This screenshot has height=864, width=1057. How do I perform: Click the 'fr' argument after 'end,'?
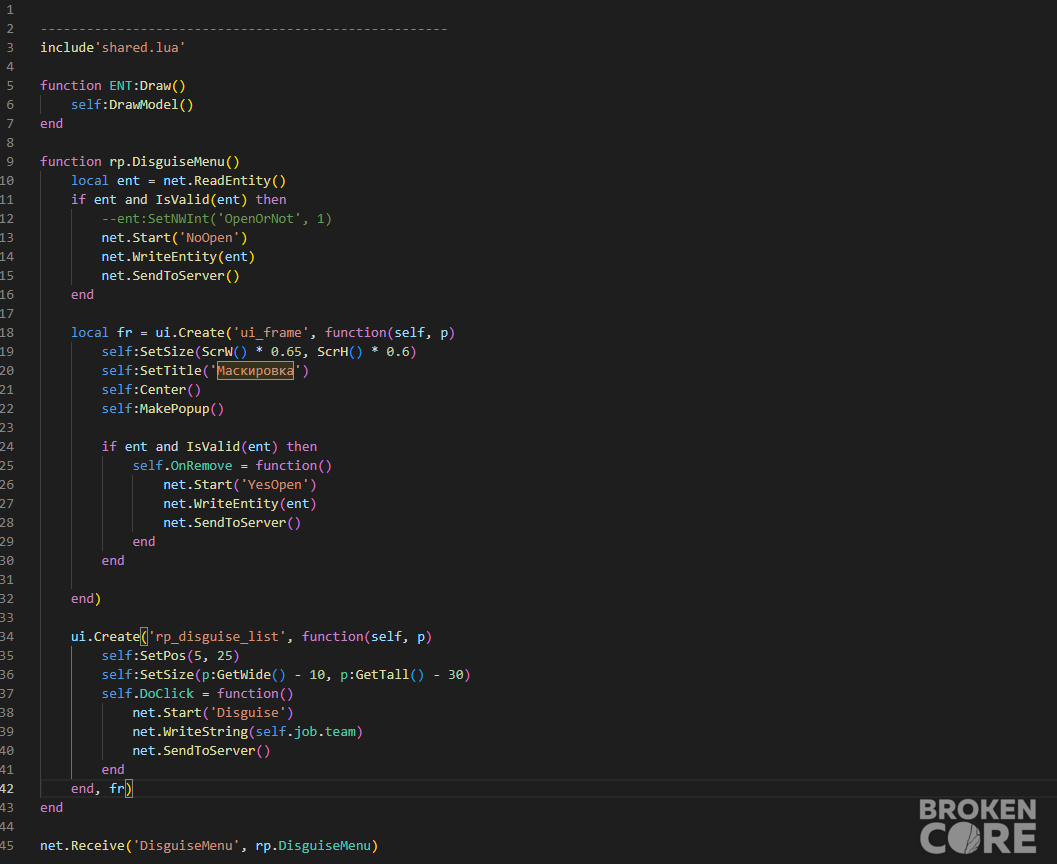(117, 789)
